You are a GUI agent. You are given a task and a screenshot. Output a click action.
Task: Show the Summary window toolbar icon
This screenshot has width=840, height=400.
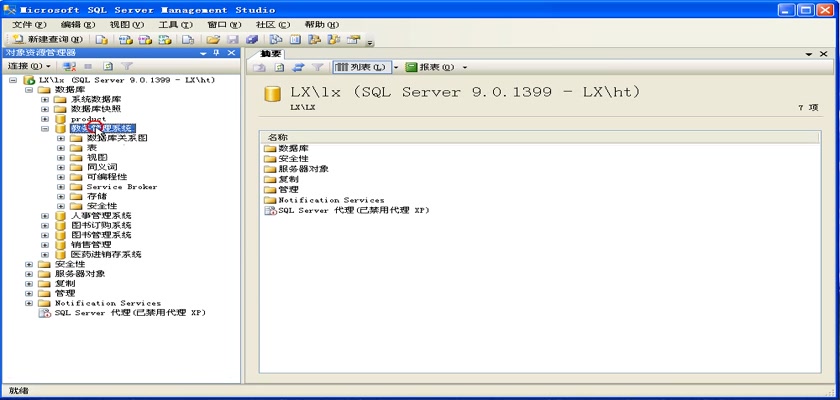click(295, 40)
